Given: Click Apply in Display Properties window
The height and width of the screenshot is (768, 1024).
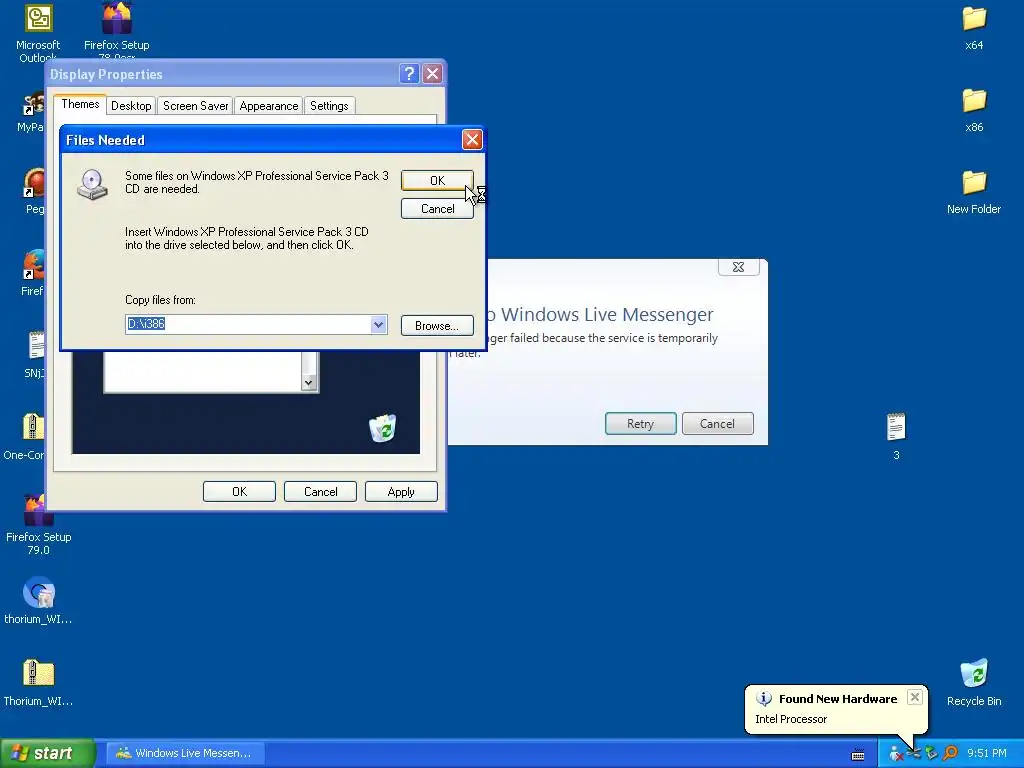Looking at the screenshot, I should coord(401,492).
